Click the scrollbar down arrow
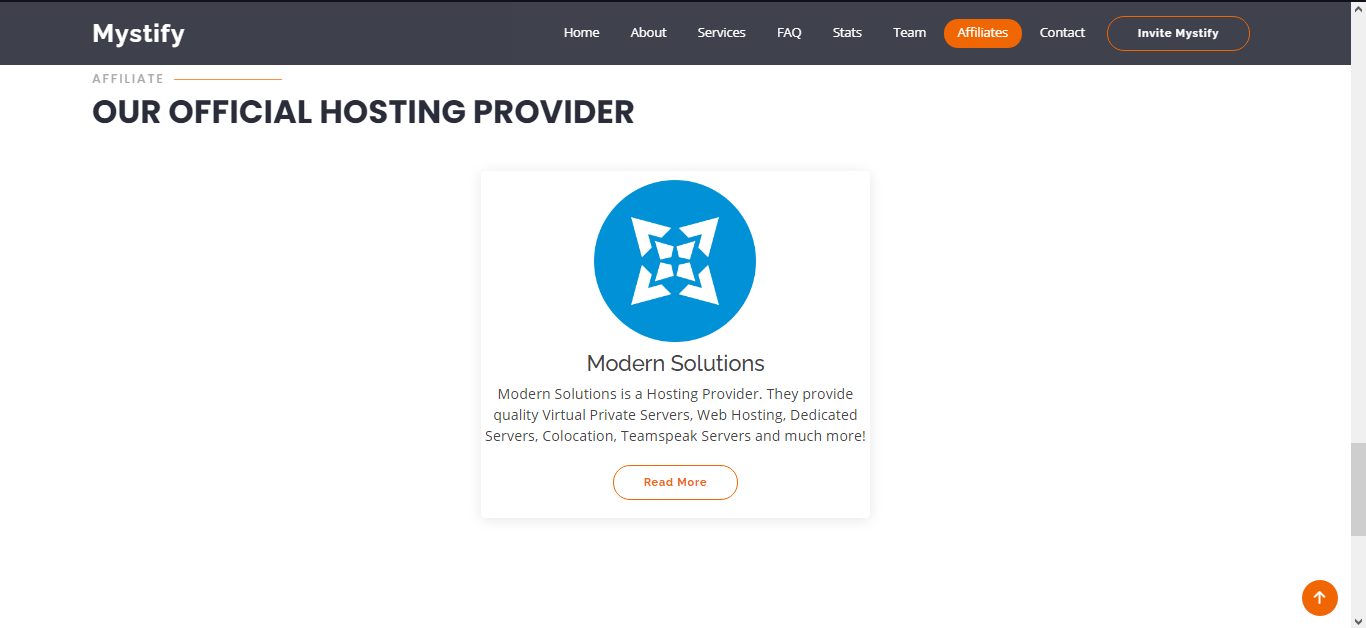 [1358, 620]
